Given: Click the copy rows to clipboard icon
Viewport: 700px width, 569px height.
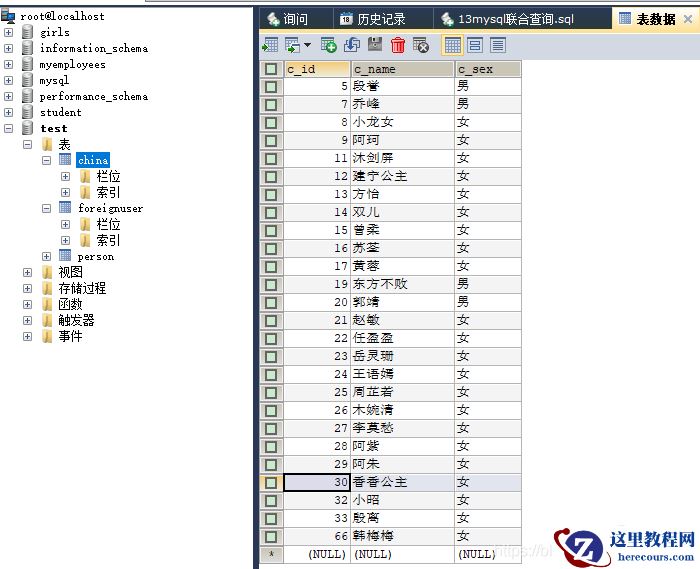Looking at the screenshot, I should pyautogui.click(x=293, y=45).
